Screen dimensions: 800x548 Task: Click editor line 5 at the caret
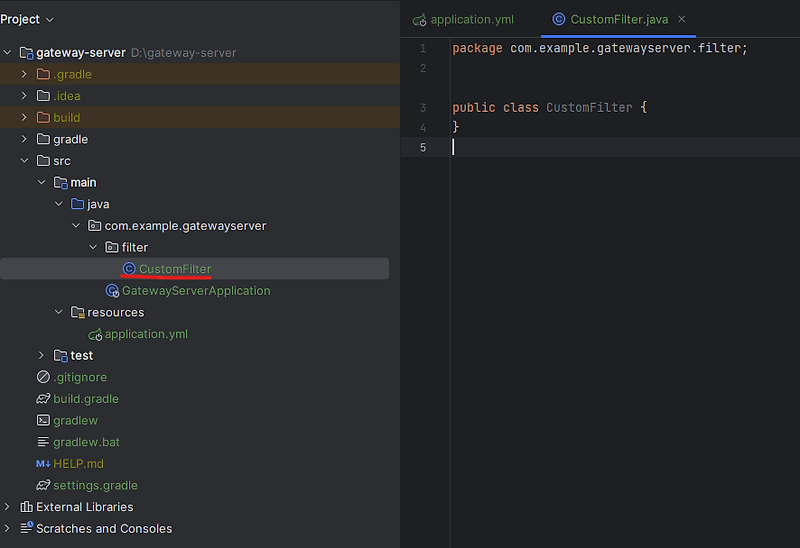tap(453, 147)
